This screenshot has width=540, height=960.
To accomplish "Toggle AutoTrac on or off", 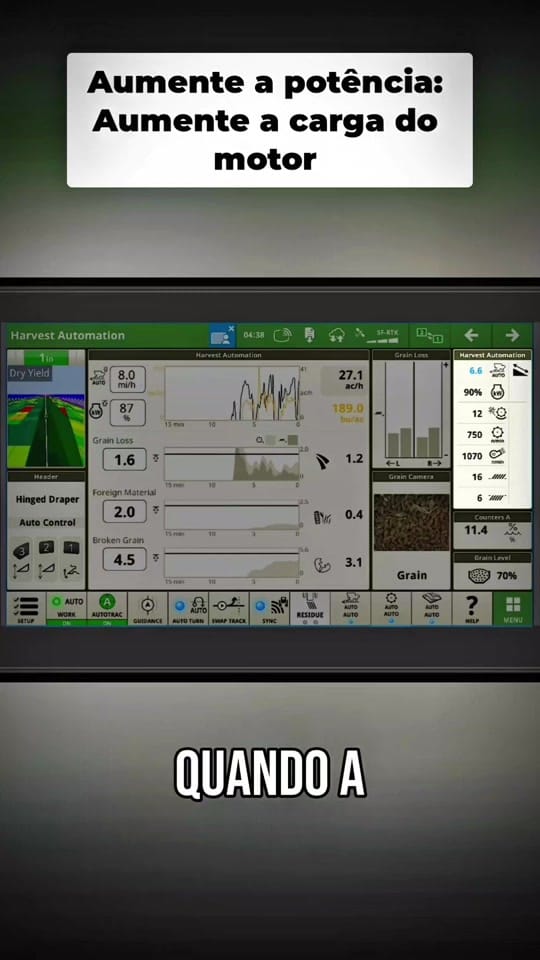I will coord(107,608).
